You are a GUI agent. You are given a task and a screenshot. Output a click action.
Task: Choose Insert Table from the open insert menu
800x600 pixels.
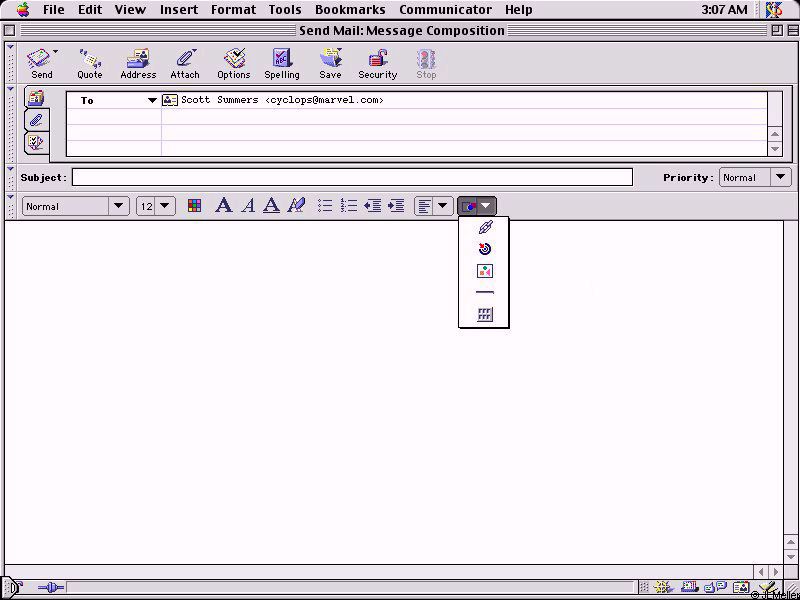pos(485,314)
